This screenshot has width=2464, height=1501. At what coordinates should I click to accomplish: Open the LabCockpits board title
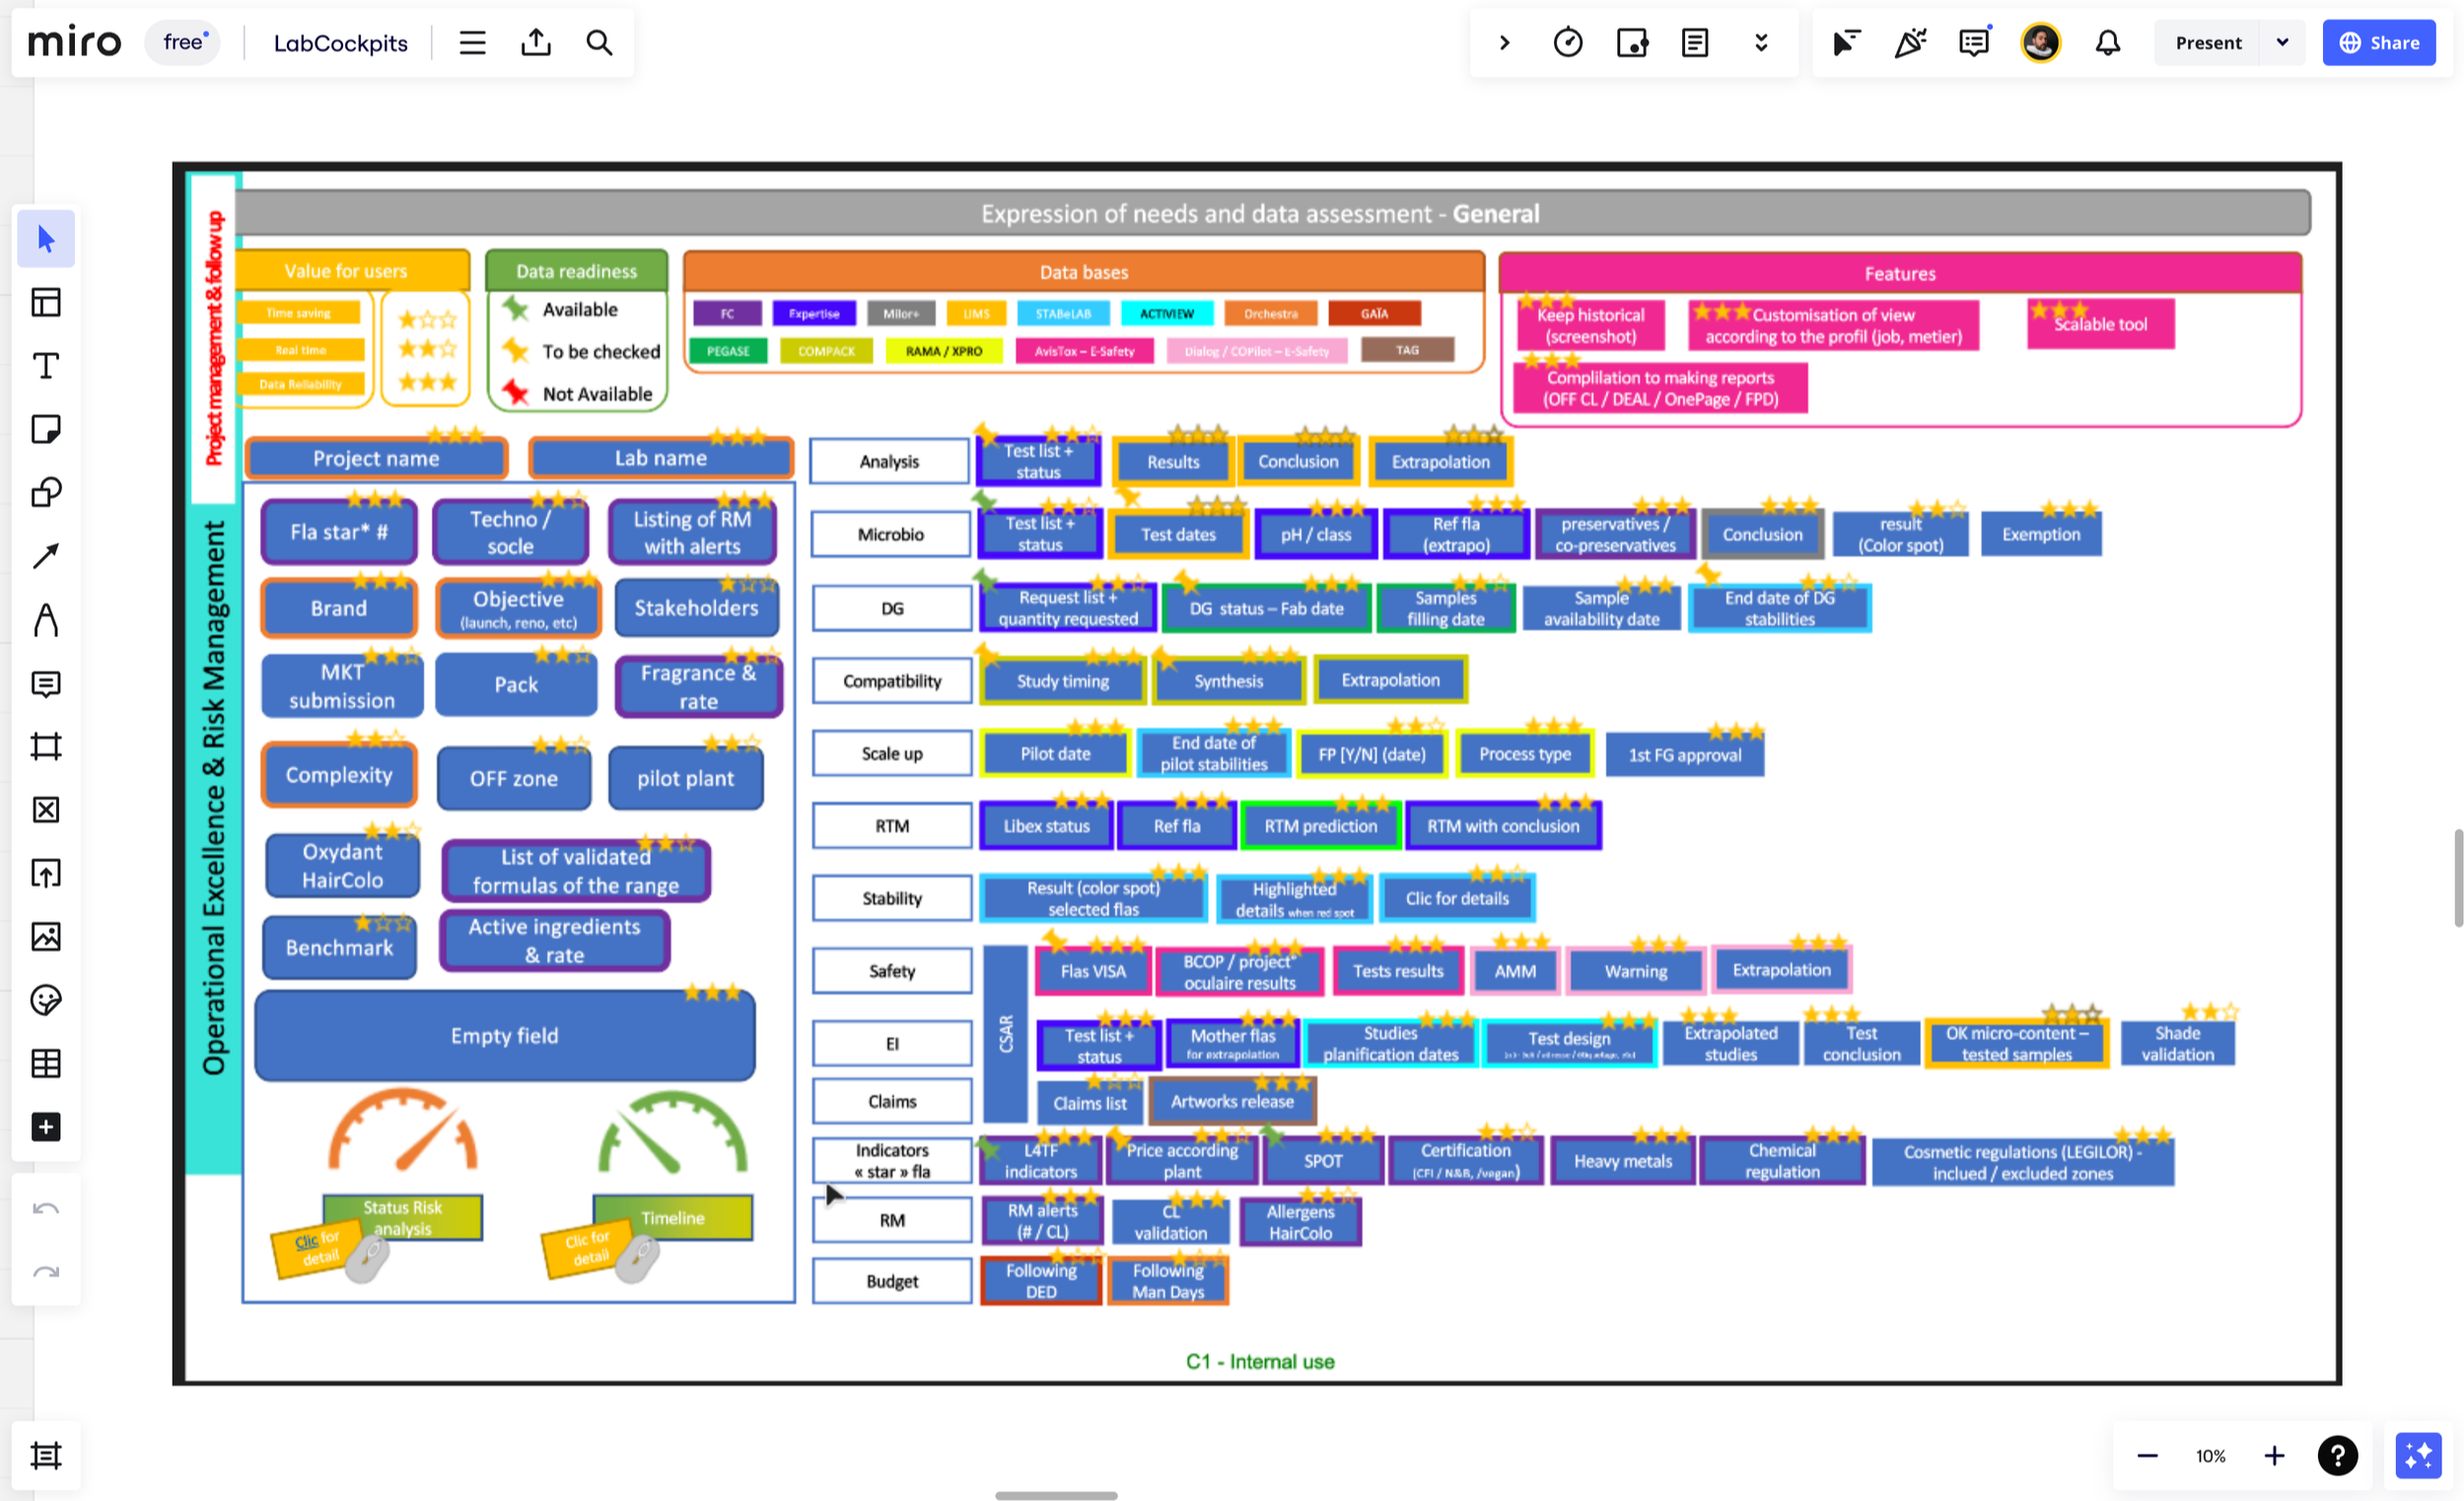point(340,43)
